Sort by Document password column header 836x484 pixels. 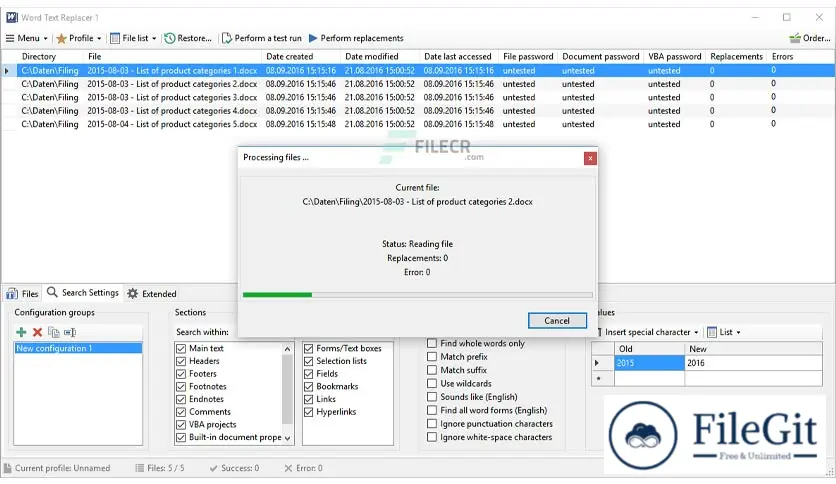pyautogui.click(x=600, y=57)
